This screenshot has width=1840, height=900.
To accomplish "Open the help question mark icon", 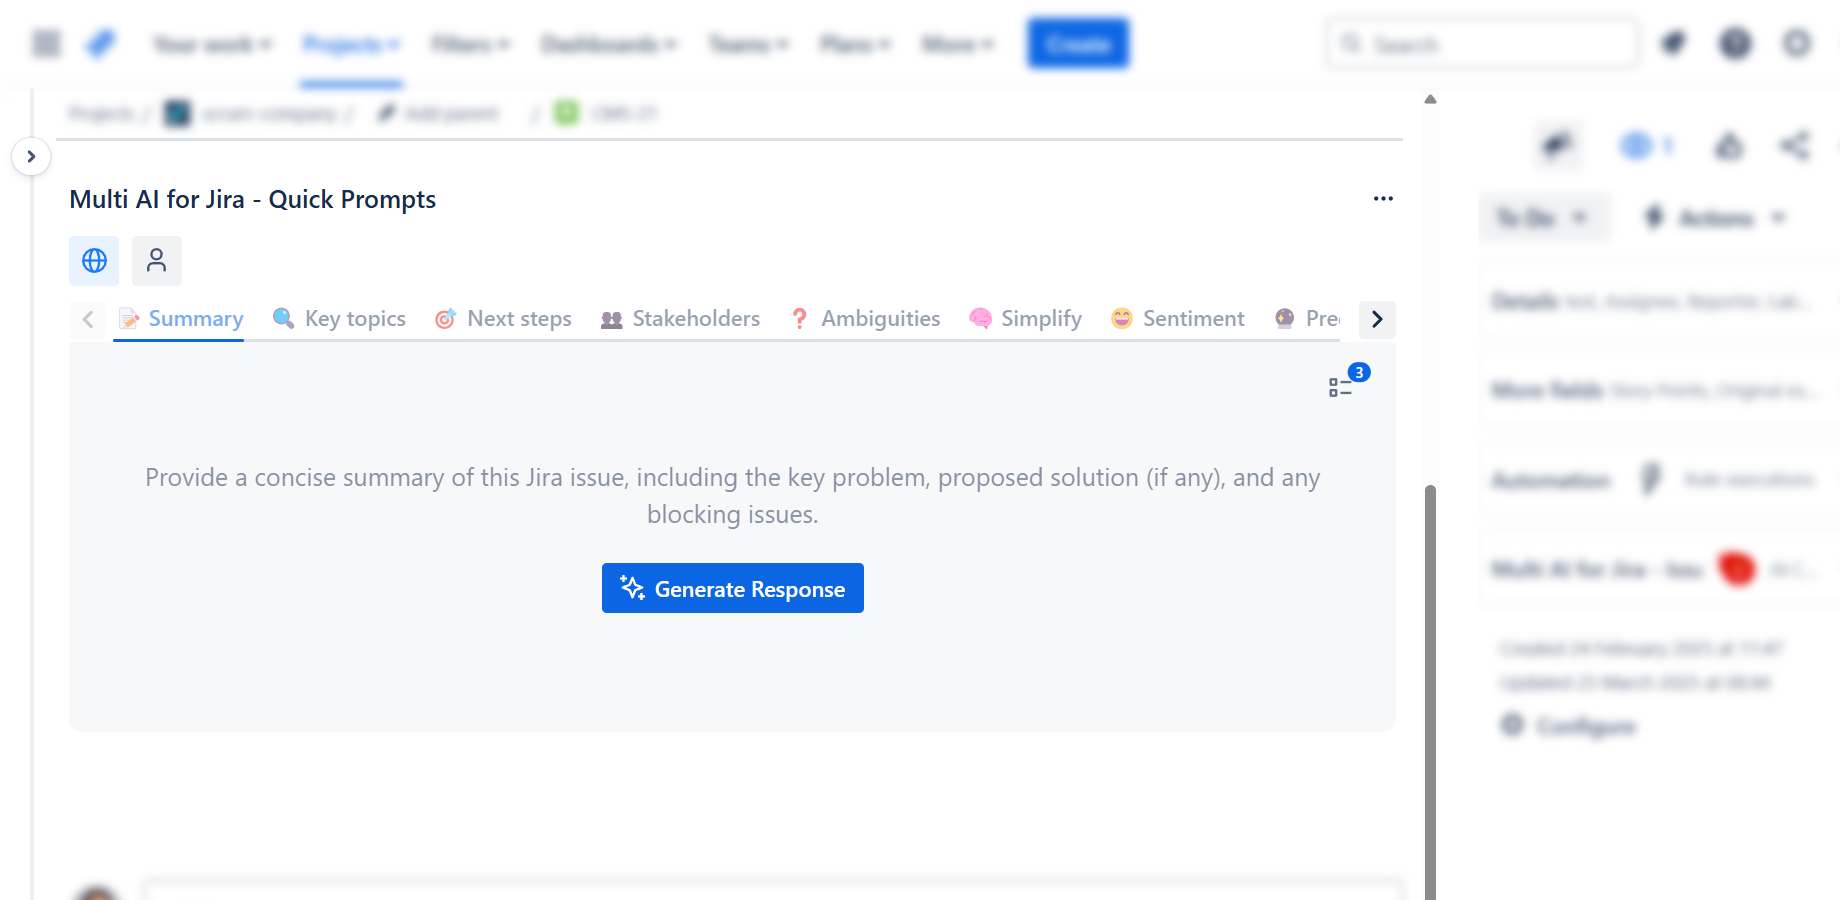I will (x=1735, y=44).
